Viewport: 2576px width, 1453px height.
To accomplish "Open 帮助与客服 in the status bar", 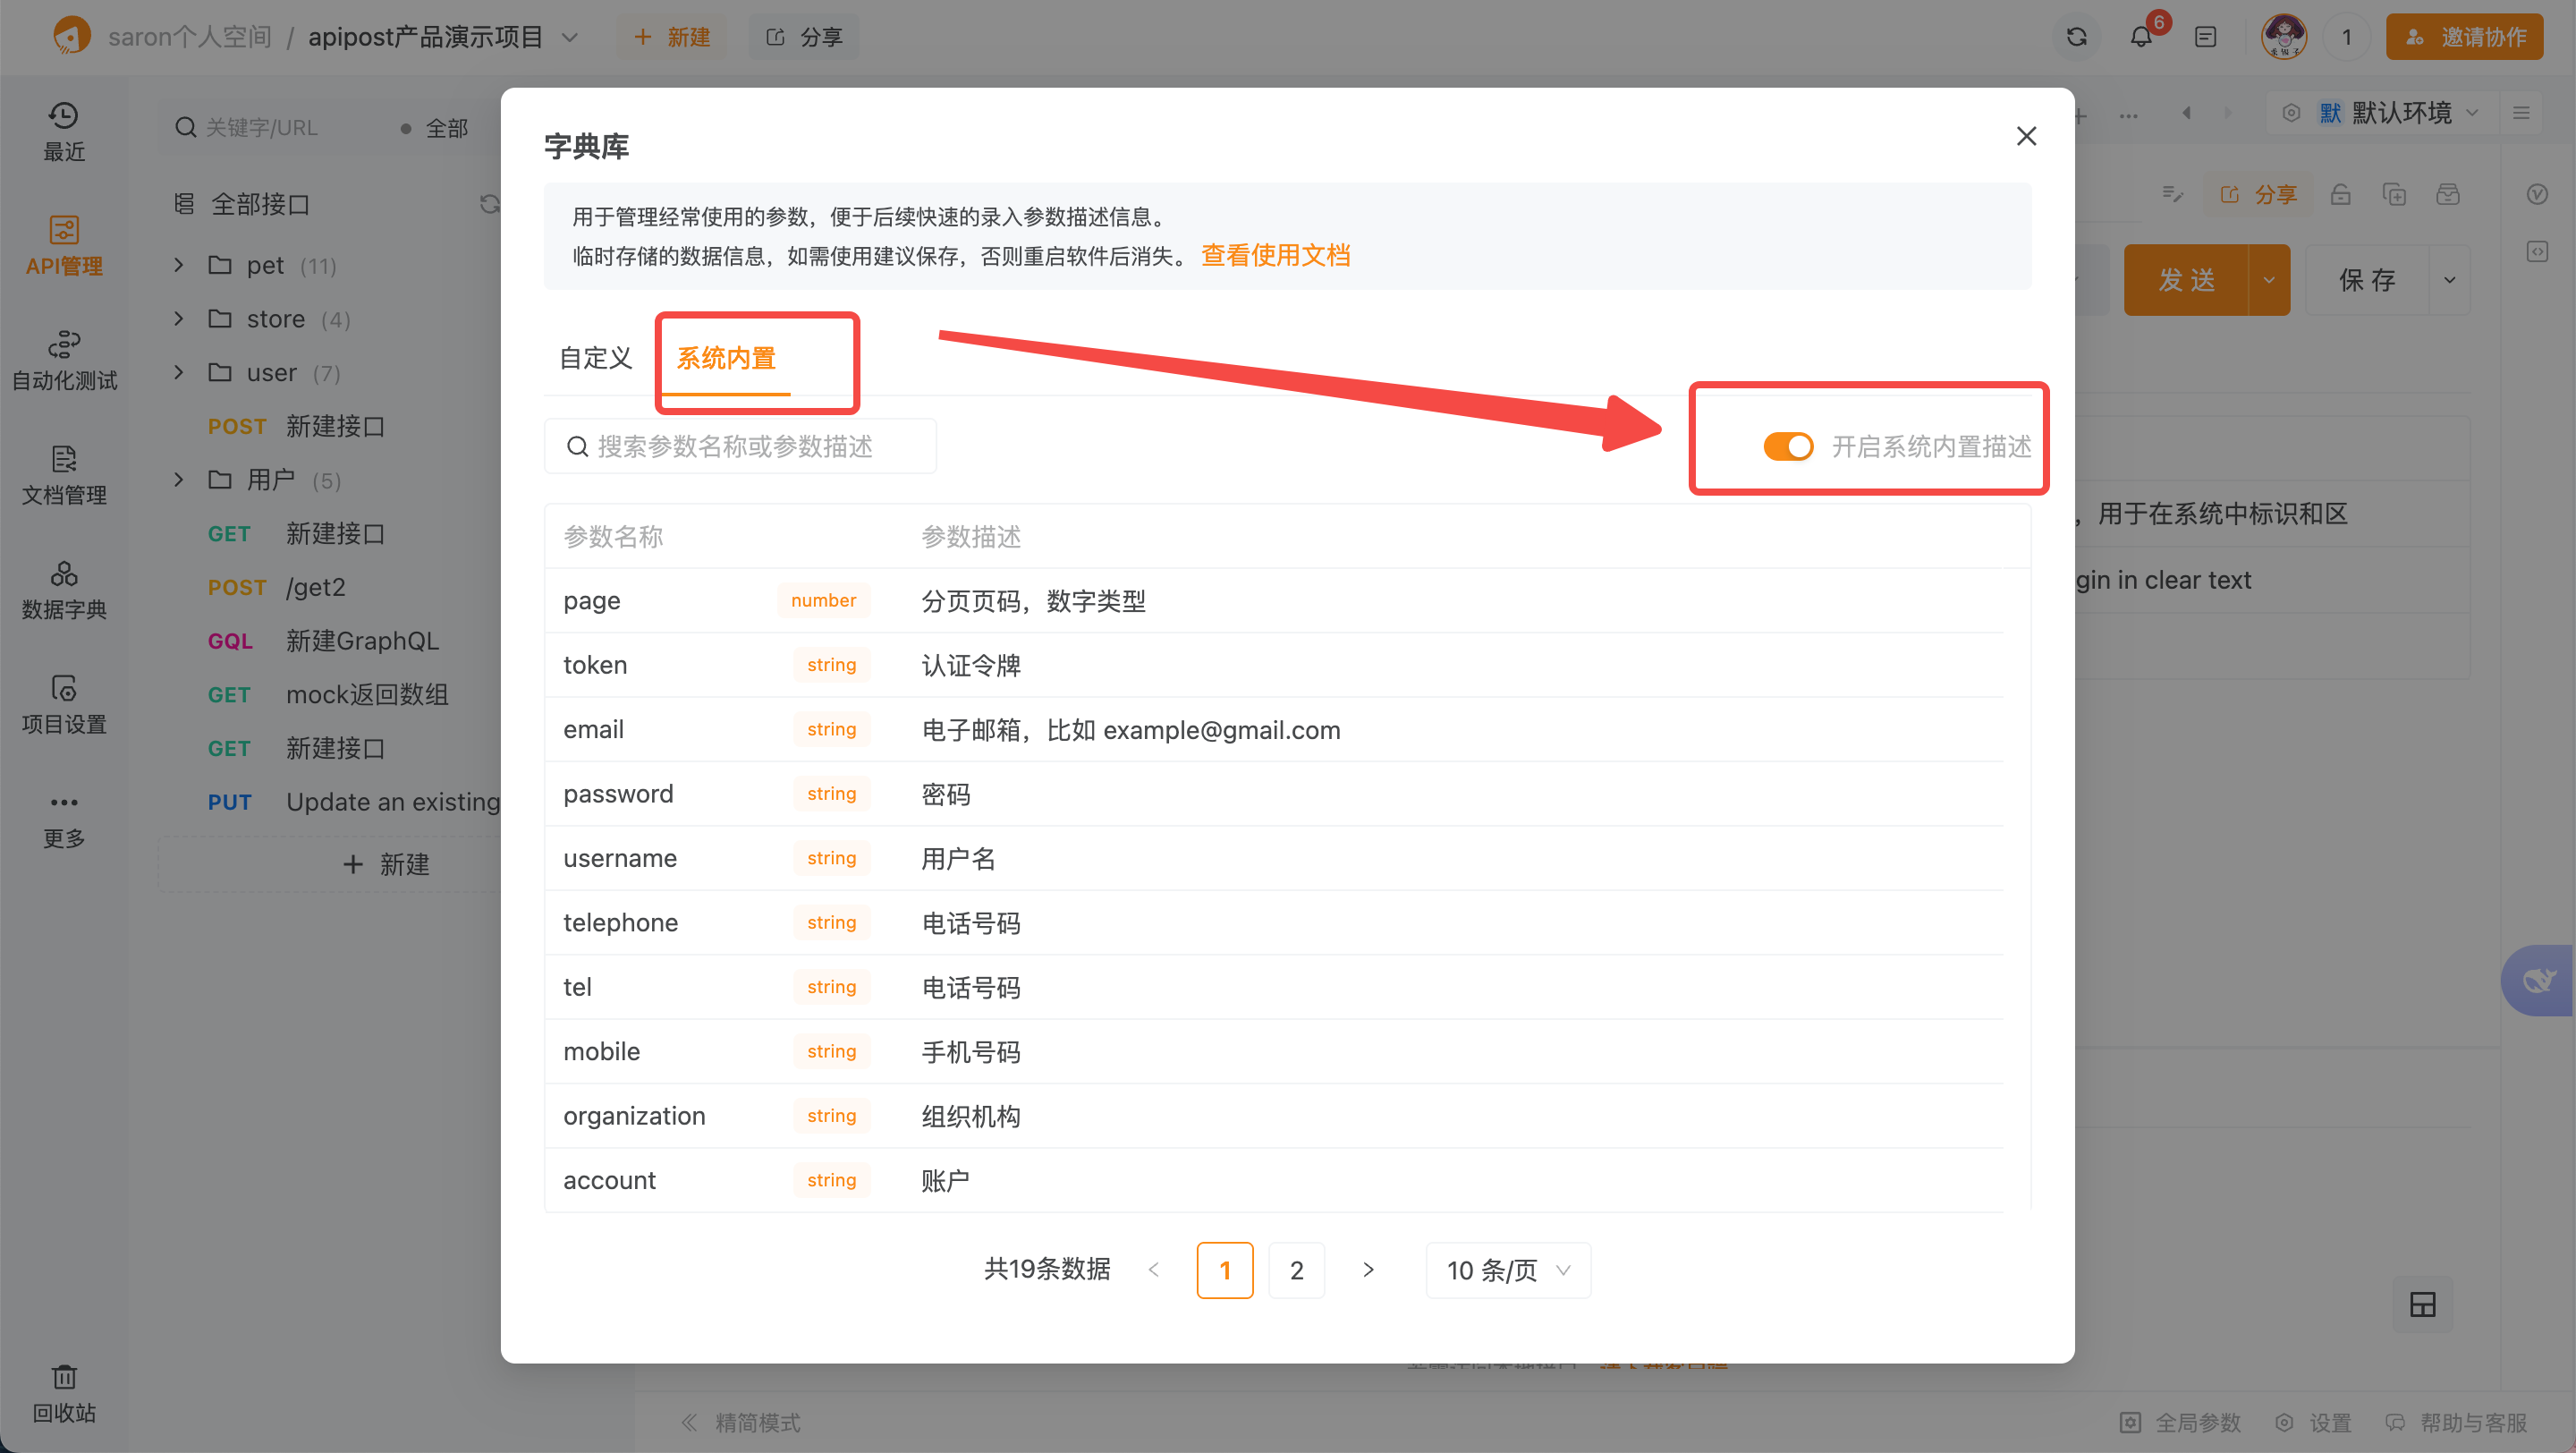I will 2456,1422.
